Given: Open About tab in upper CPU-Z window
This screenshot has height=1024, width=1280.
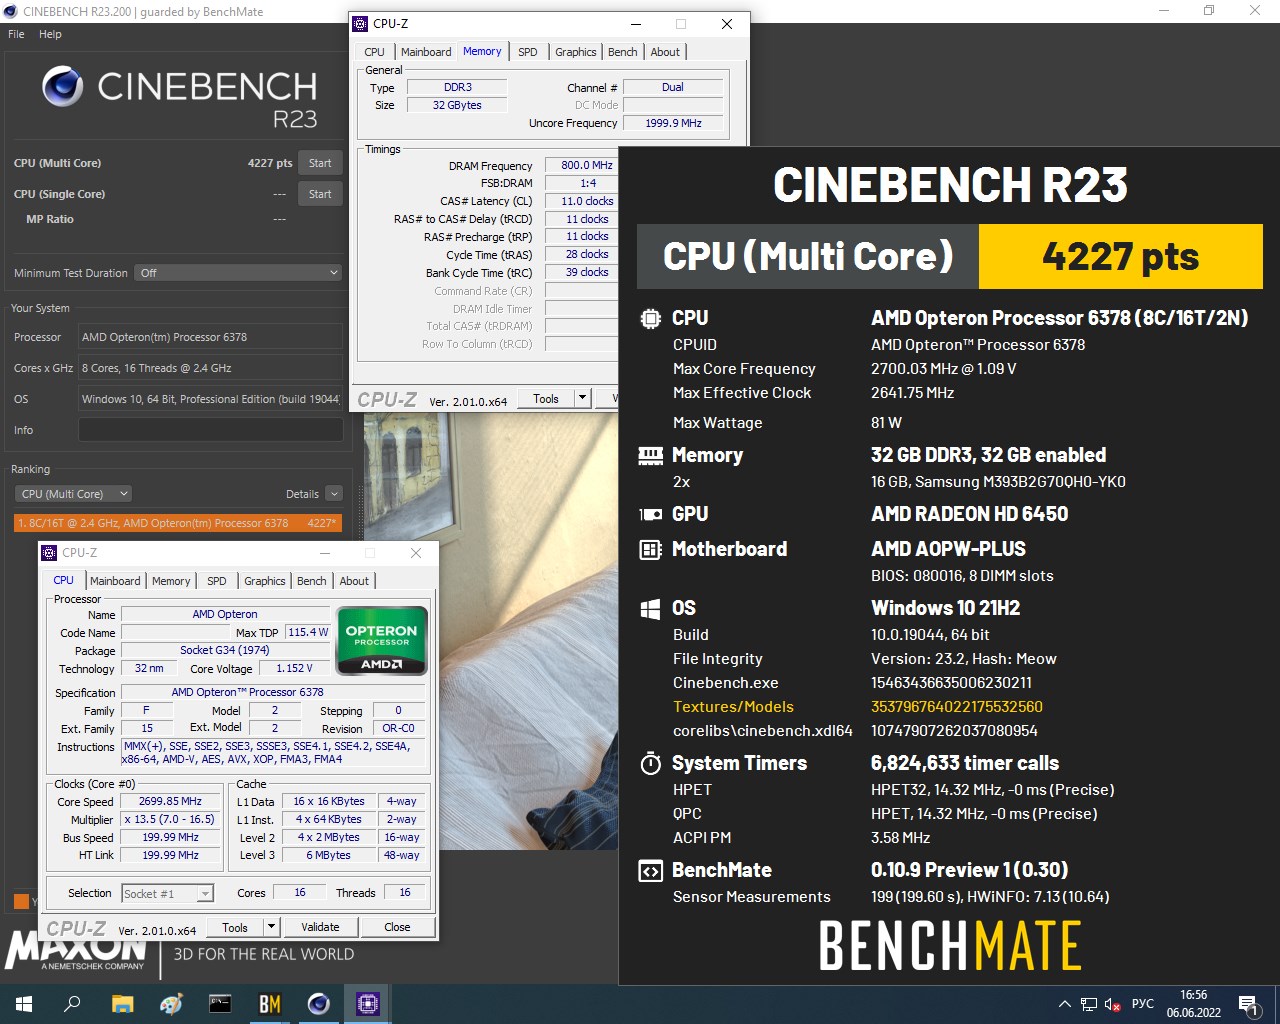Looking at the screenshot, I should tap(665, 52).
